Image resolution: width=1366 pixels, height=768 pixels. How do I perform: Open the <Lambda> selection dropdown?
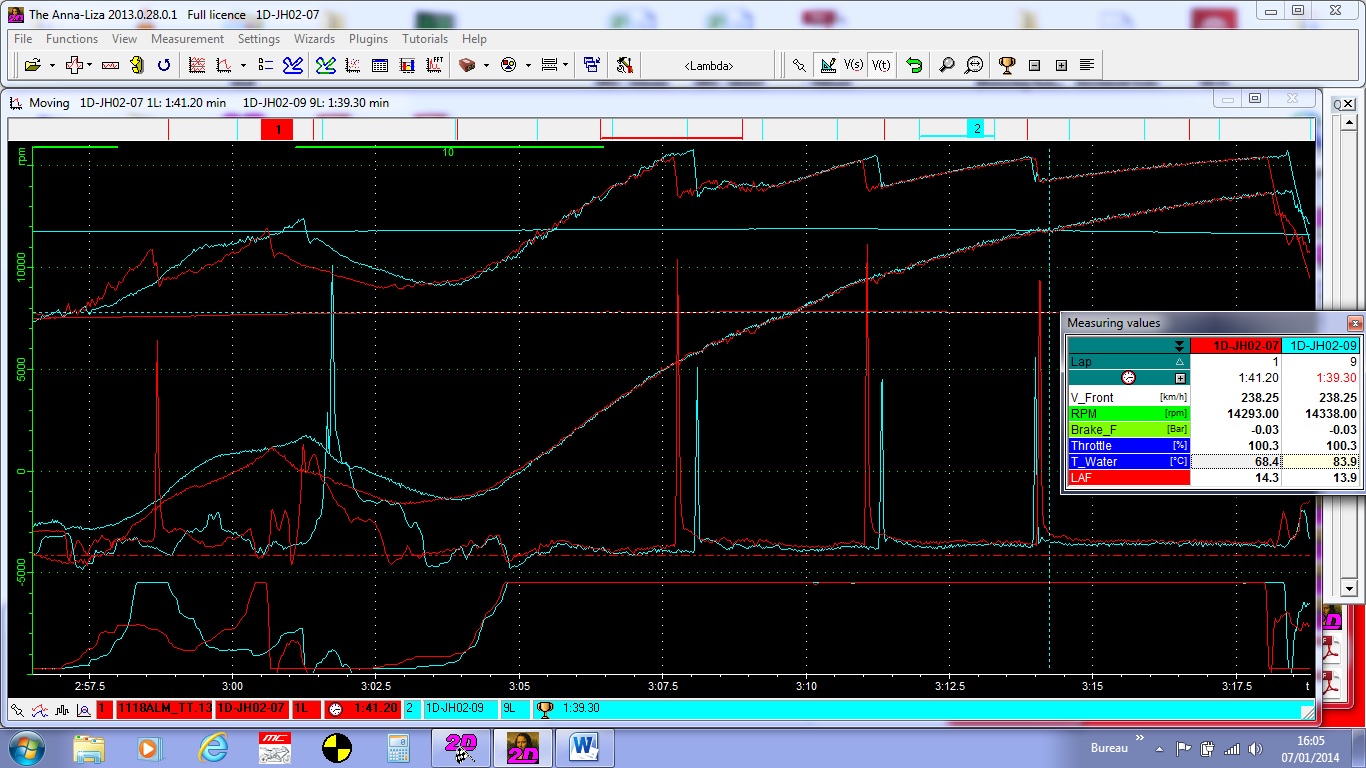(x=708, y=65)
